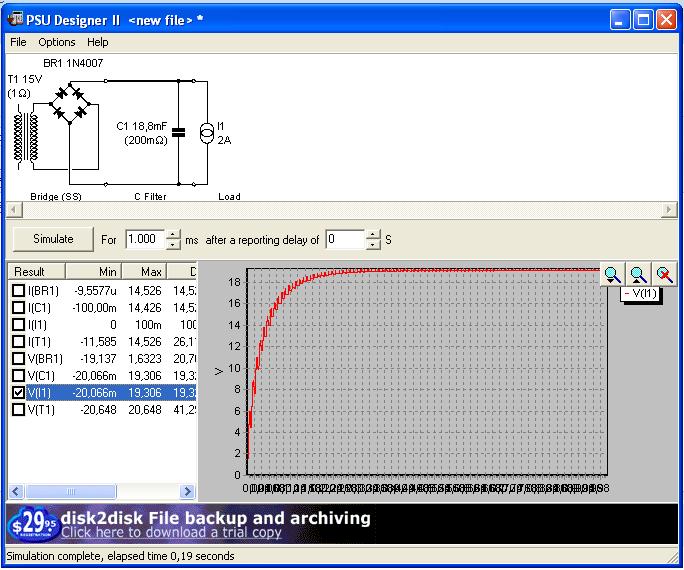
Task: Open the Options menu
Action: pos(57,43)
